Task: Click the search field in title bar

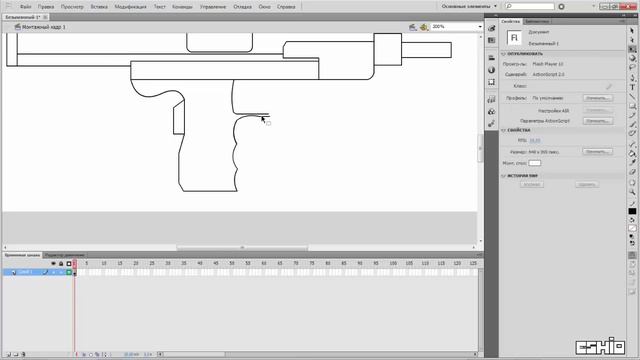Action: point(529,7)
